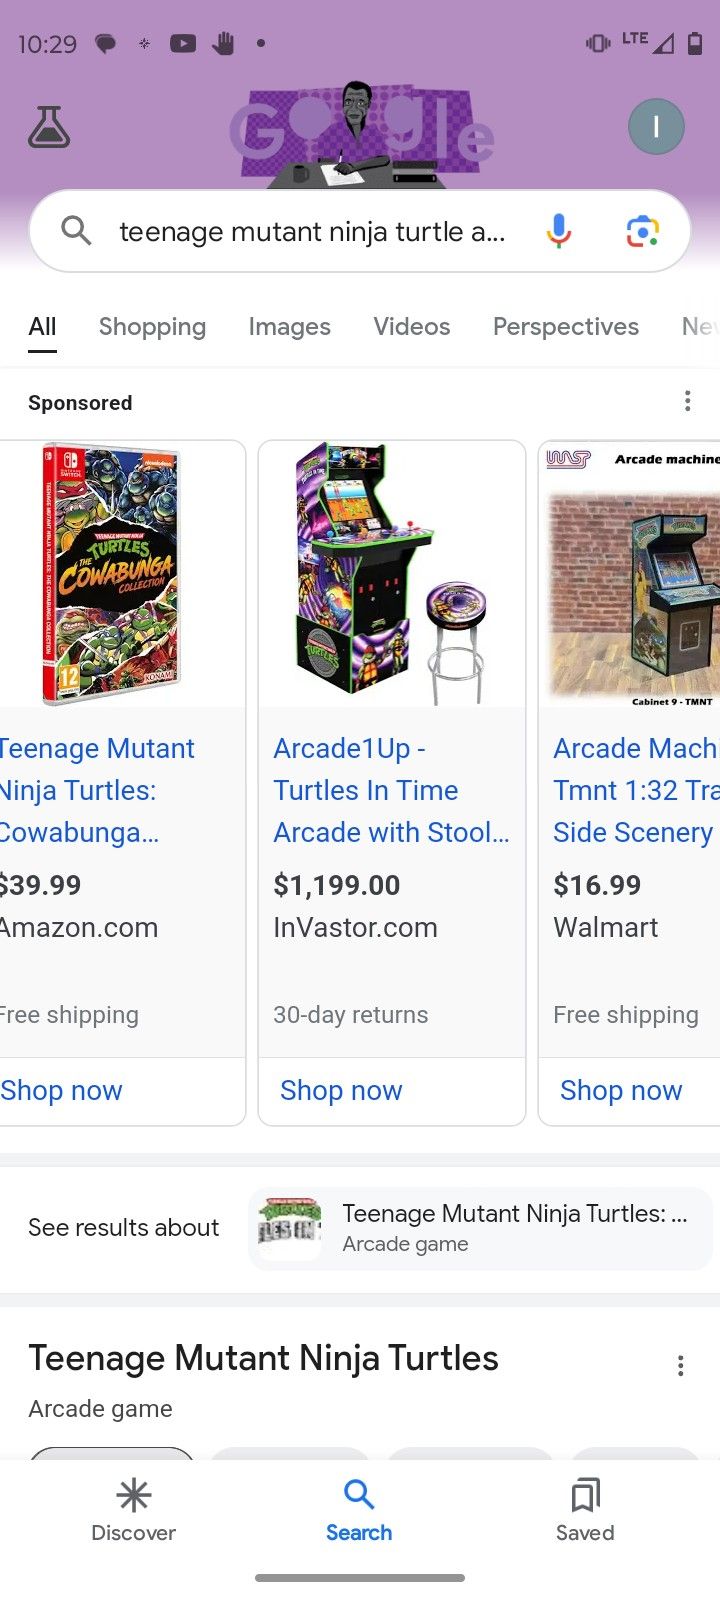Switch to the Images tab
Screen dimensions: 720x1600
(x=289, y=327)
